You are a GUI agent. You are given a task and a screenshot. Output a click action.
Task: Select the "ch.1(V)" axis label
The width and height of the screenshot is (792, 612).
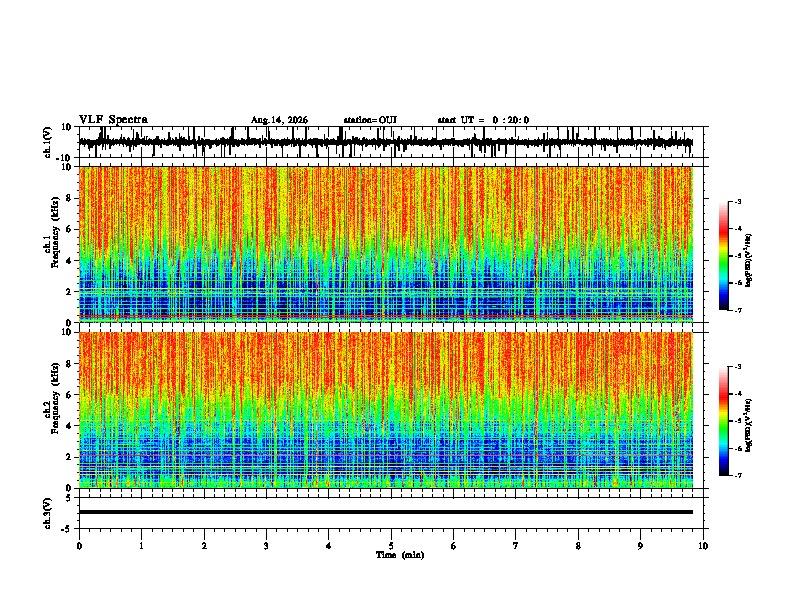(48, 142)
